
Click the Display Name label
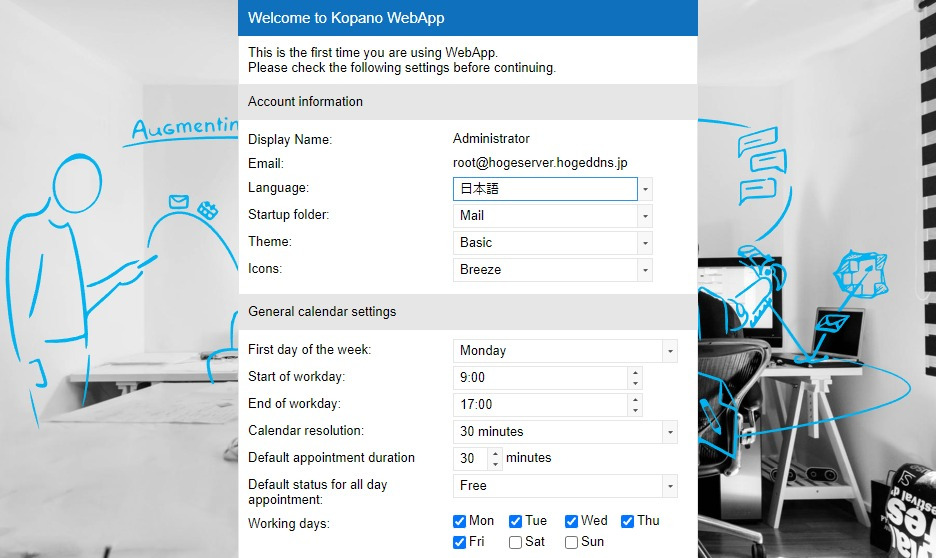tap(290, 140)
